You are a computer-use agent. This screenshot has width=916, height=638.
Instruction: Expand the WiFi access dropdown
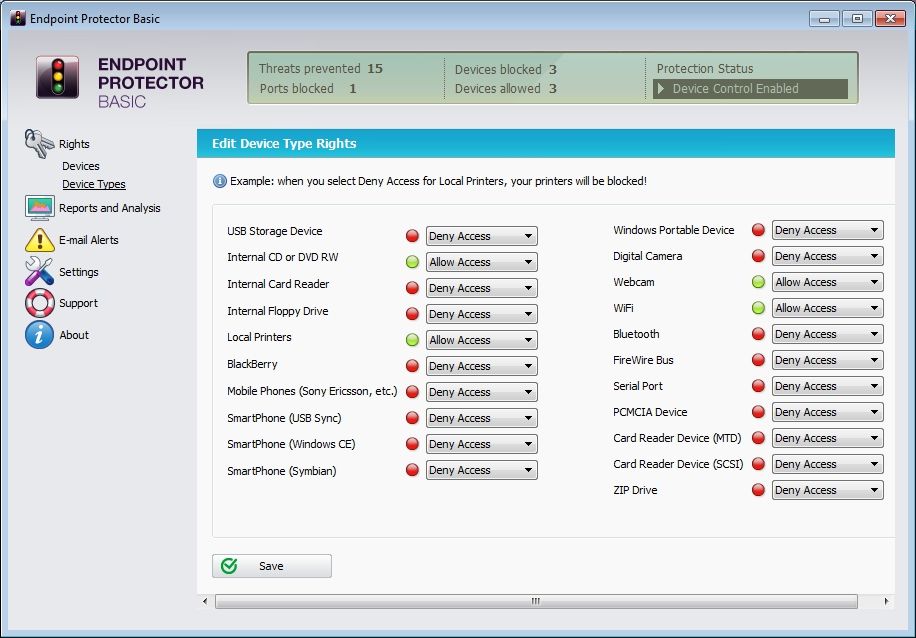(x=827, y=308)
